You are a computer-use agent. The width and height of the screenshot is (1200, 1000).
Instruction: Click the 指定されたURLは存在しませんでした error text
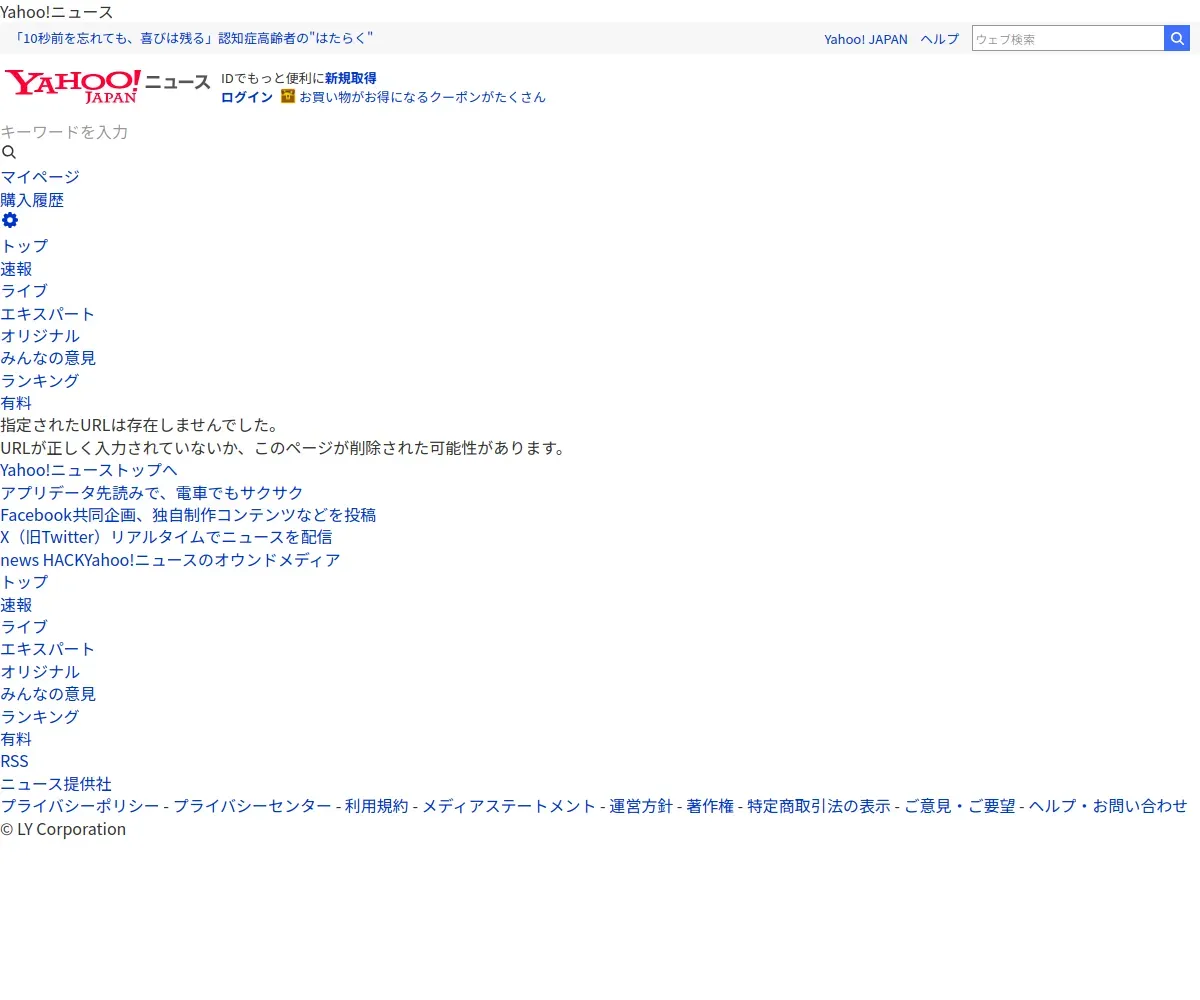pyautogui.click(x=140, y=425)
